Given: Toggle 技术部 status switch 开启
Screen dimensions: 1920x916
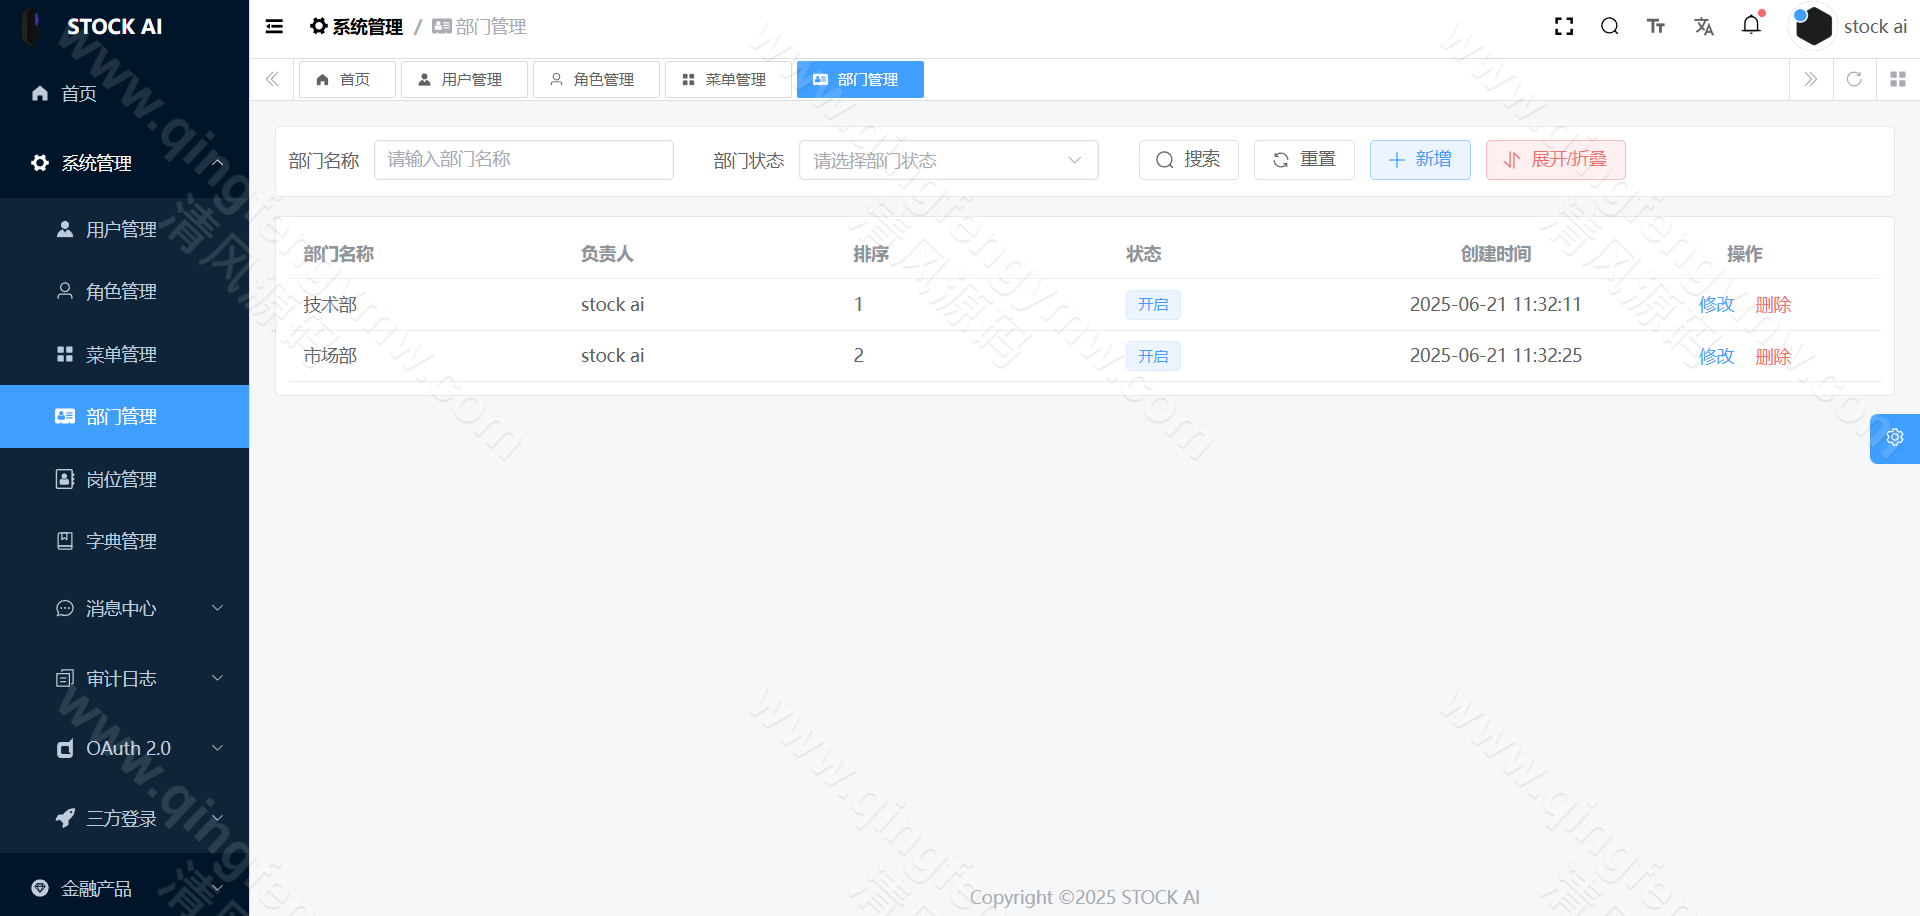Looking at the screenshot, I should [1153, 304].
